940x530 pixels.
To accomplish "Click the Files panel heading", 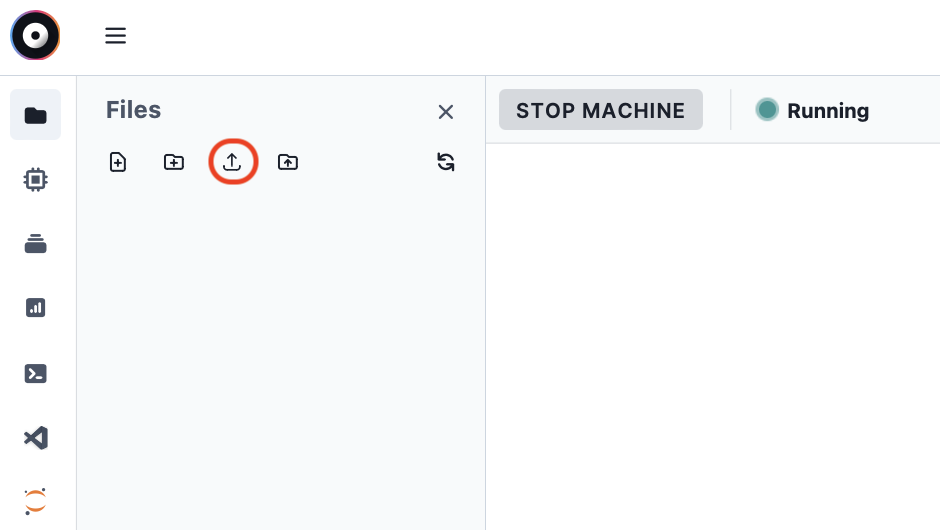I will pos(133,110).
